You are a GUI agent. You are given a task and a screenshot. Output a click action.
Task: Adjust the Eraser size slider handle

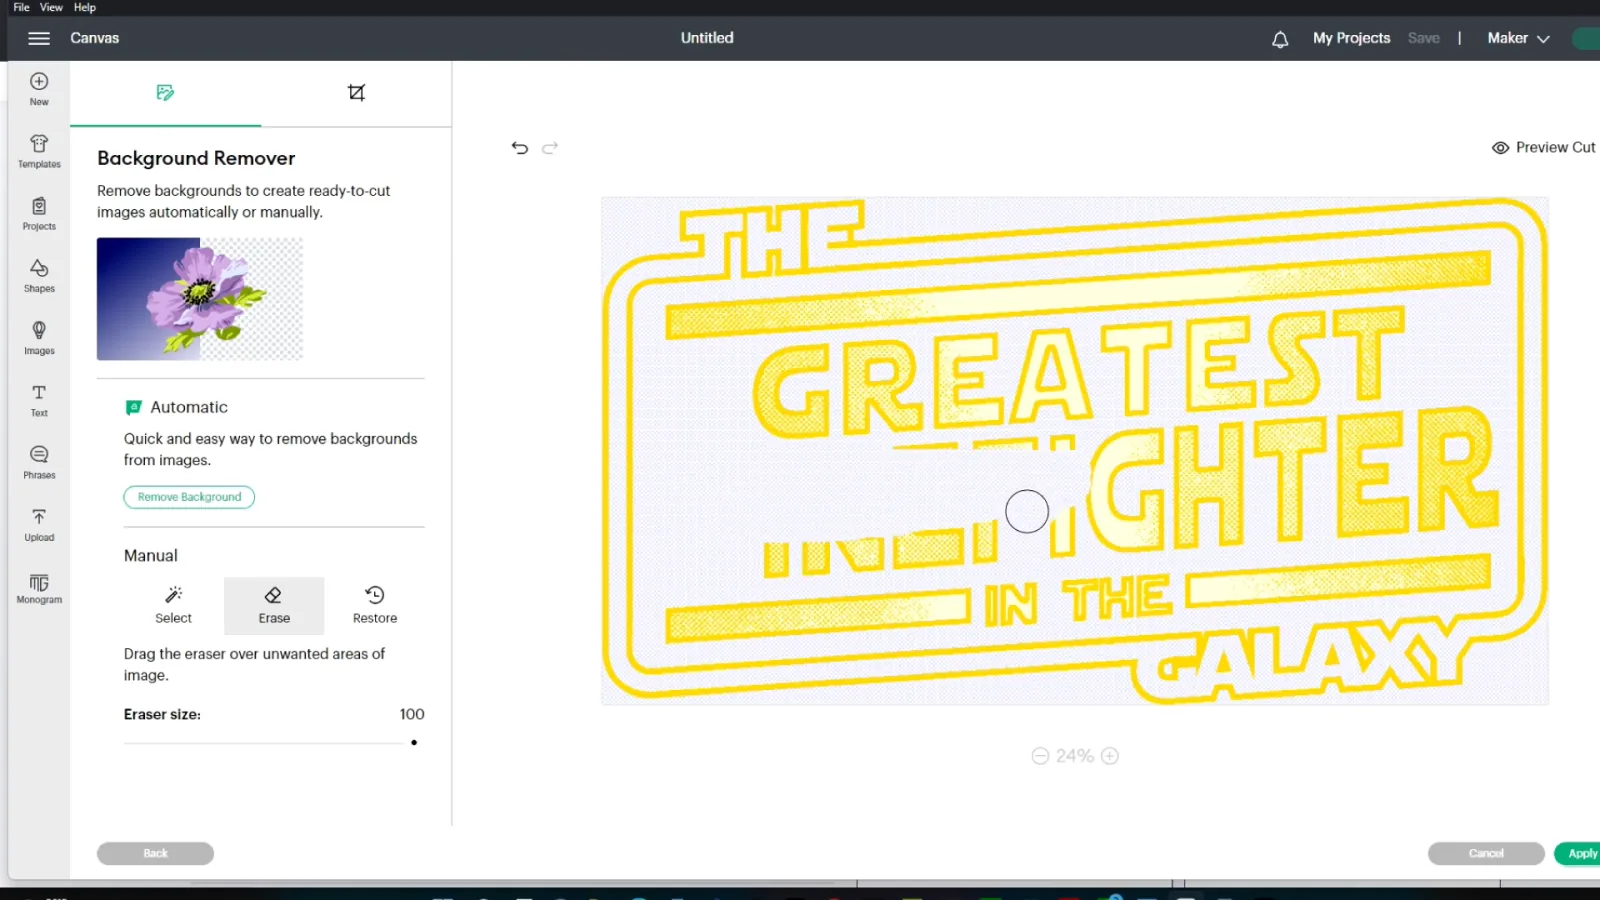414,743
